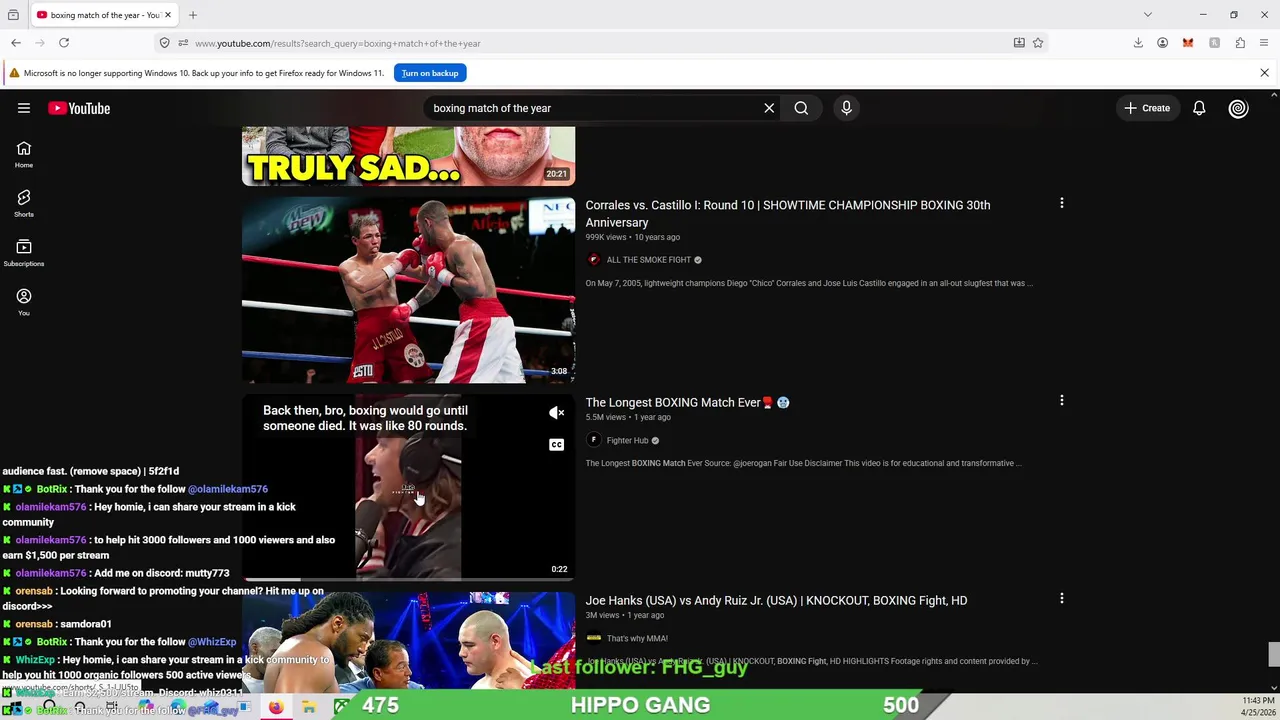This screenshot has width=1280, height=720.
Task: Open more actions for Corrales vs. Castillo video
Action: point(1062,203)
